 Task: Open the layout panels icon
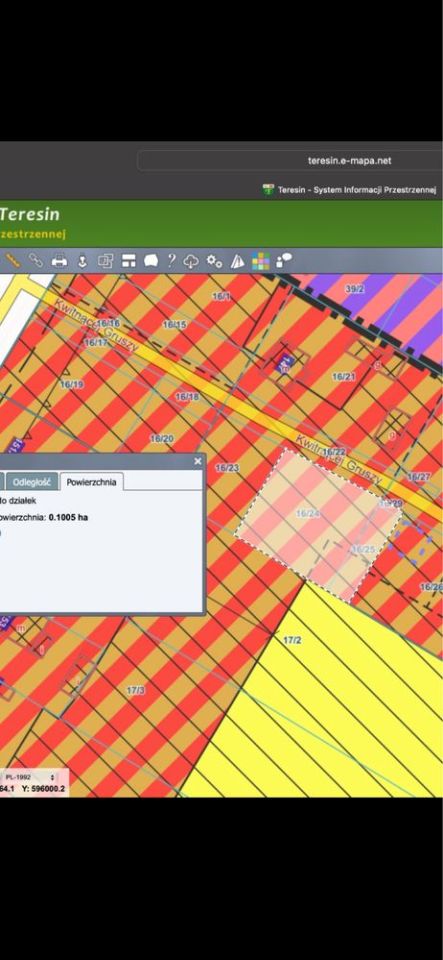(128, 261)
